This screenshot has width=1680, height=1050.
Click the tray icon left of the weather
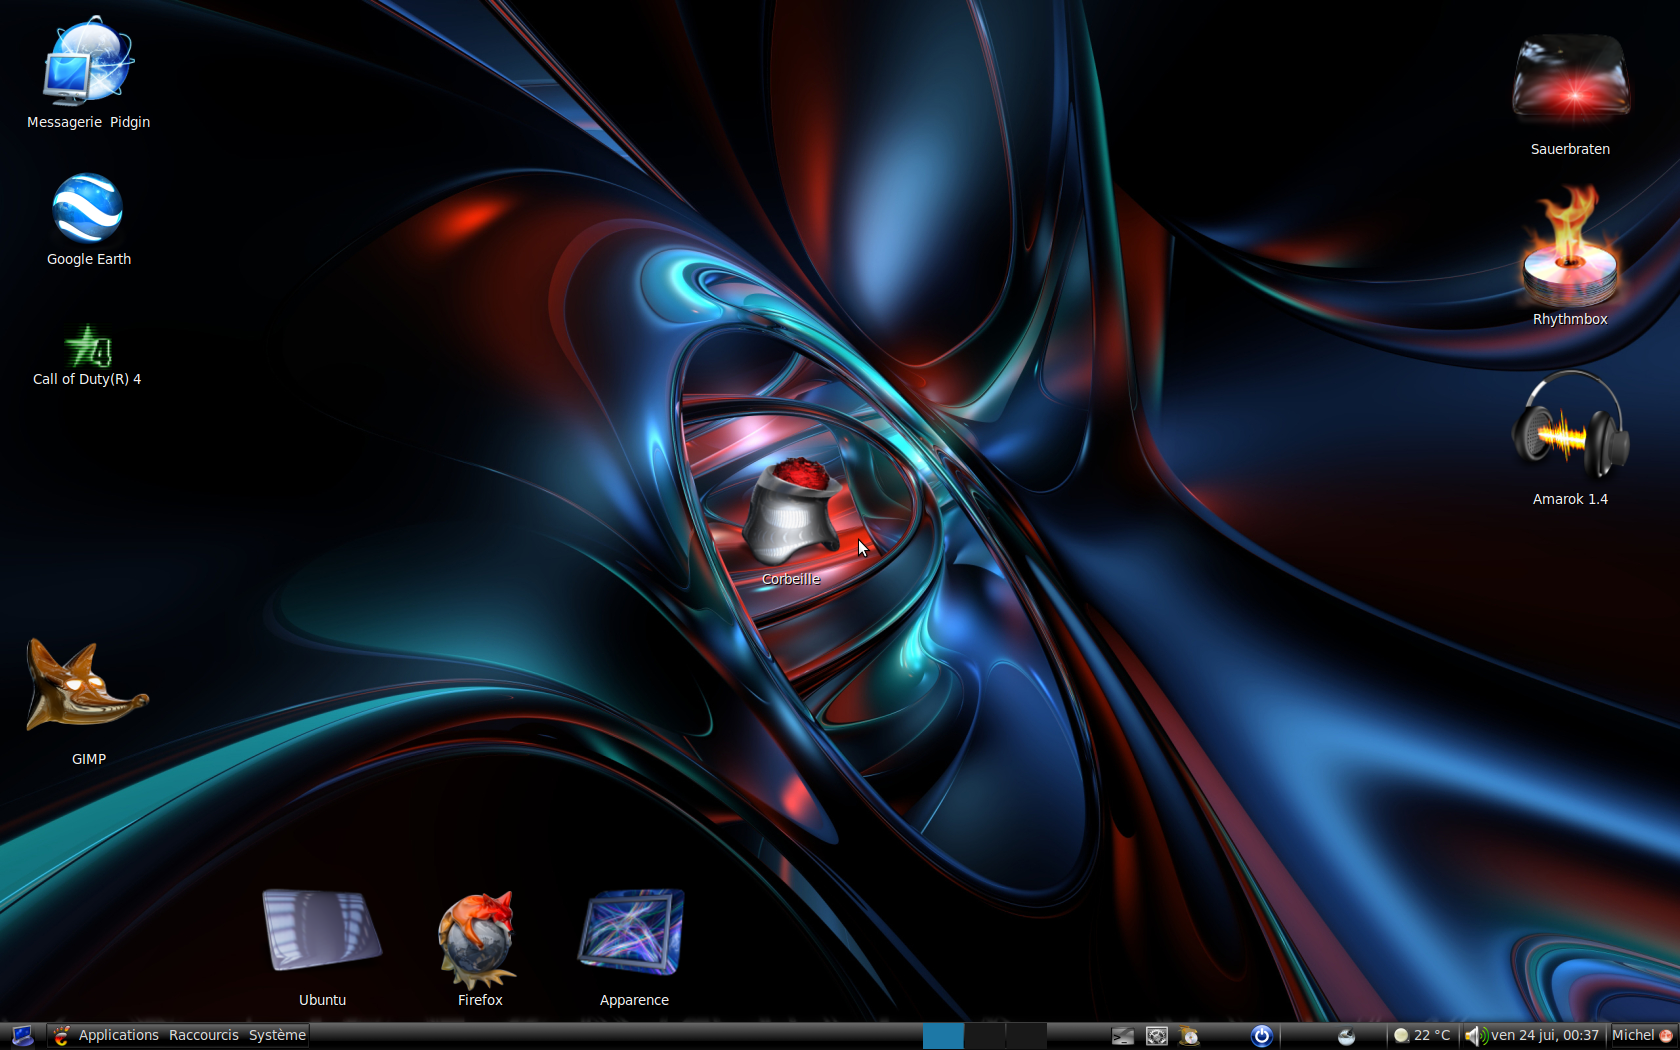pyautogui.click(x=1347, y=1036)
